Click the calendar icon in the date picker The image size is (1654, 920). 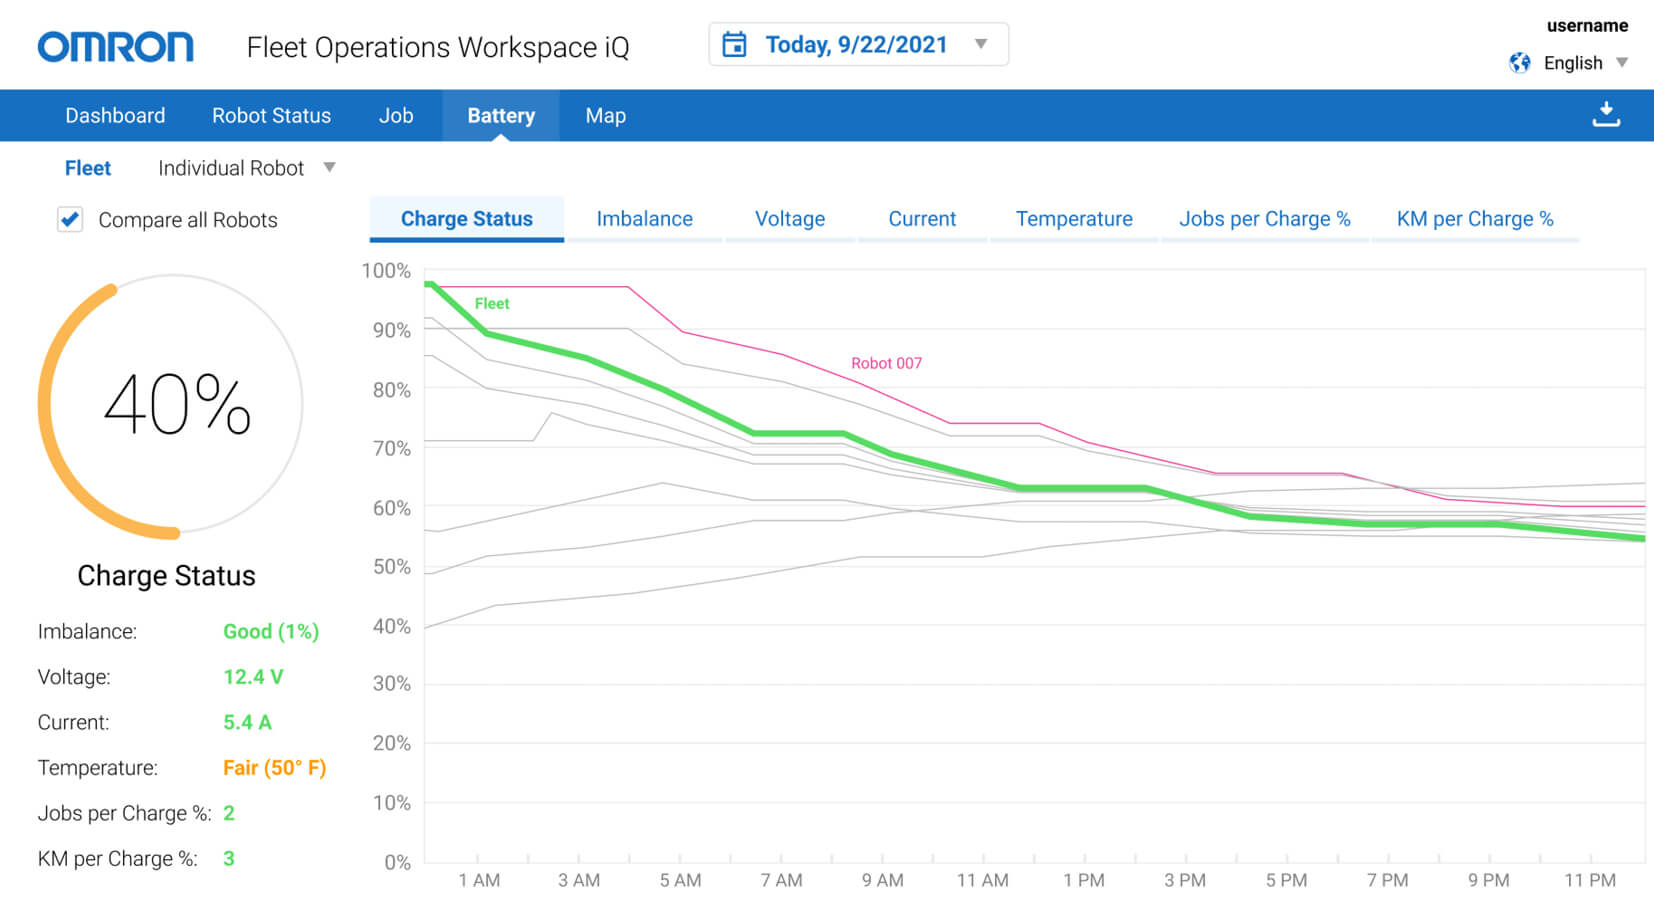734,45
